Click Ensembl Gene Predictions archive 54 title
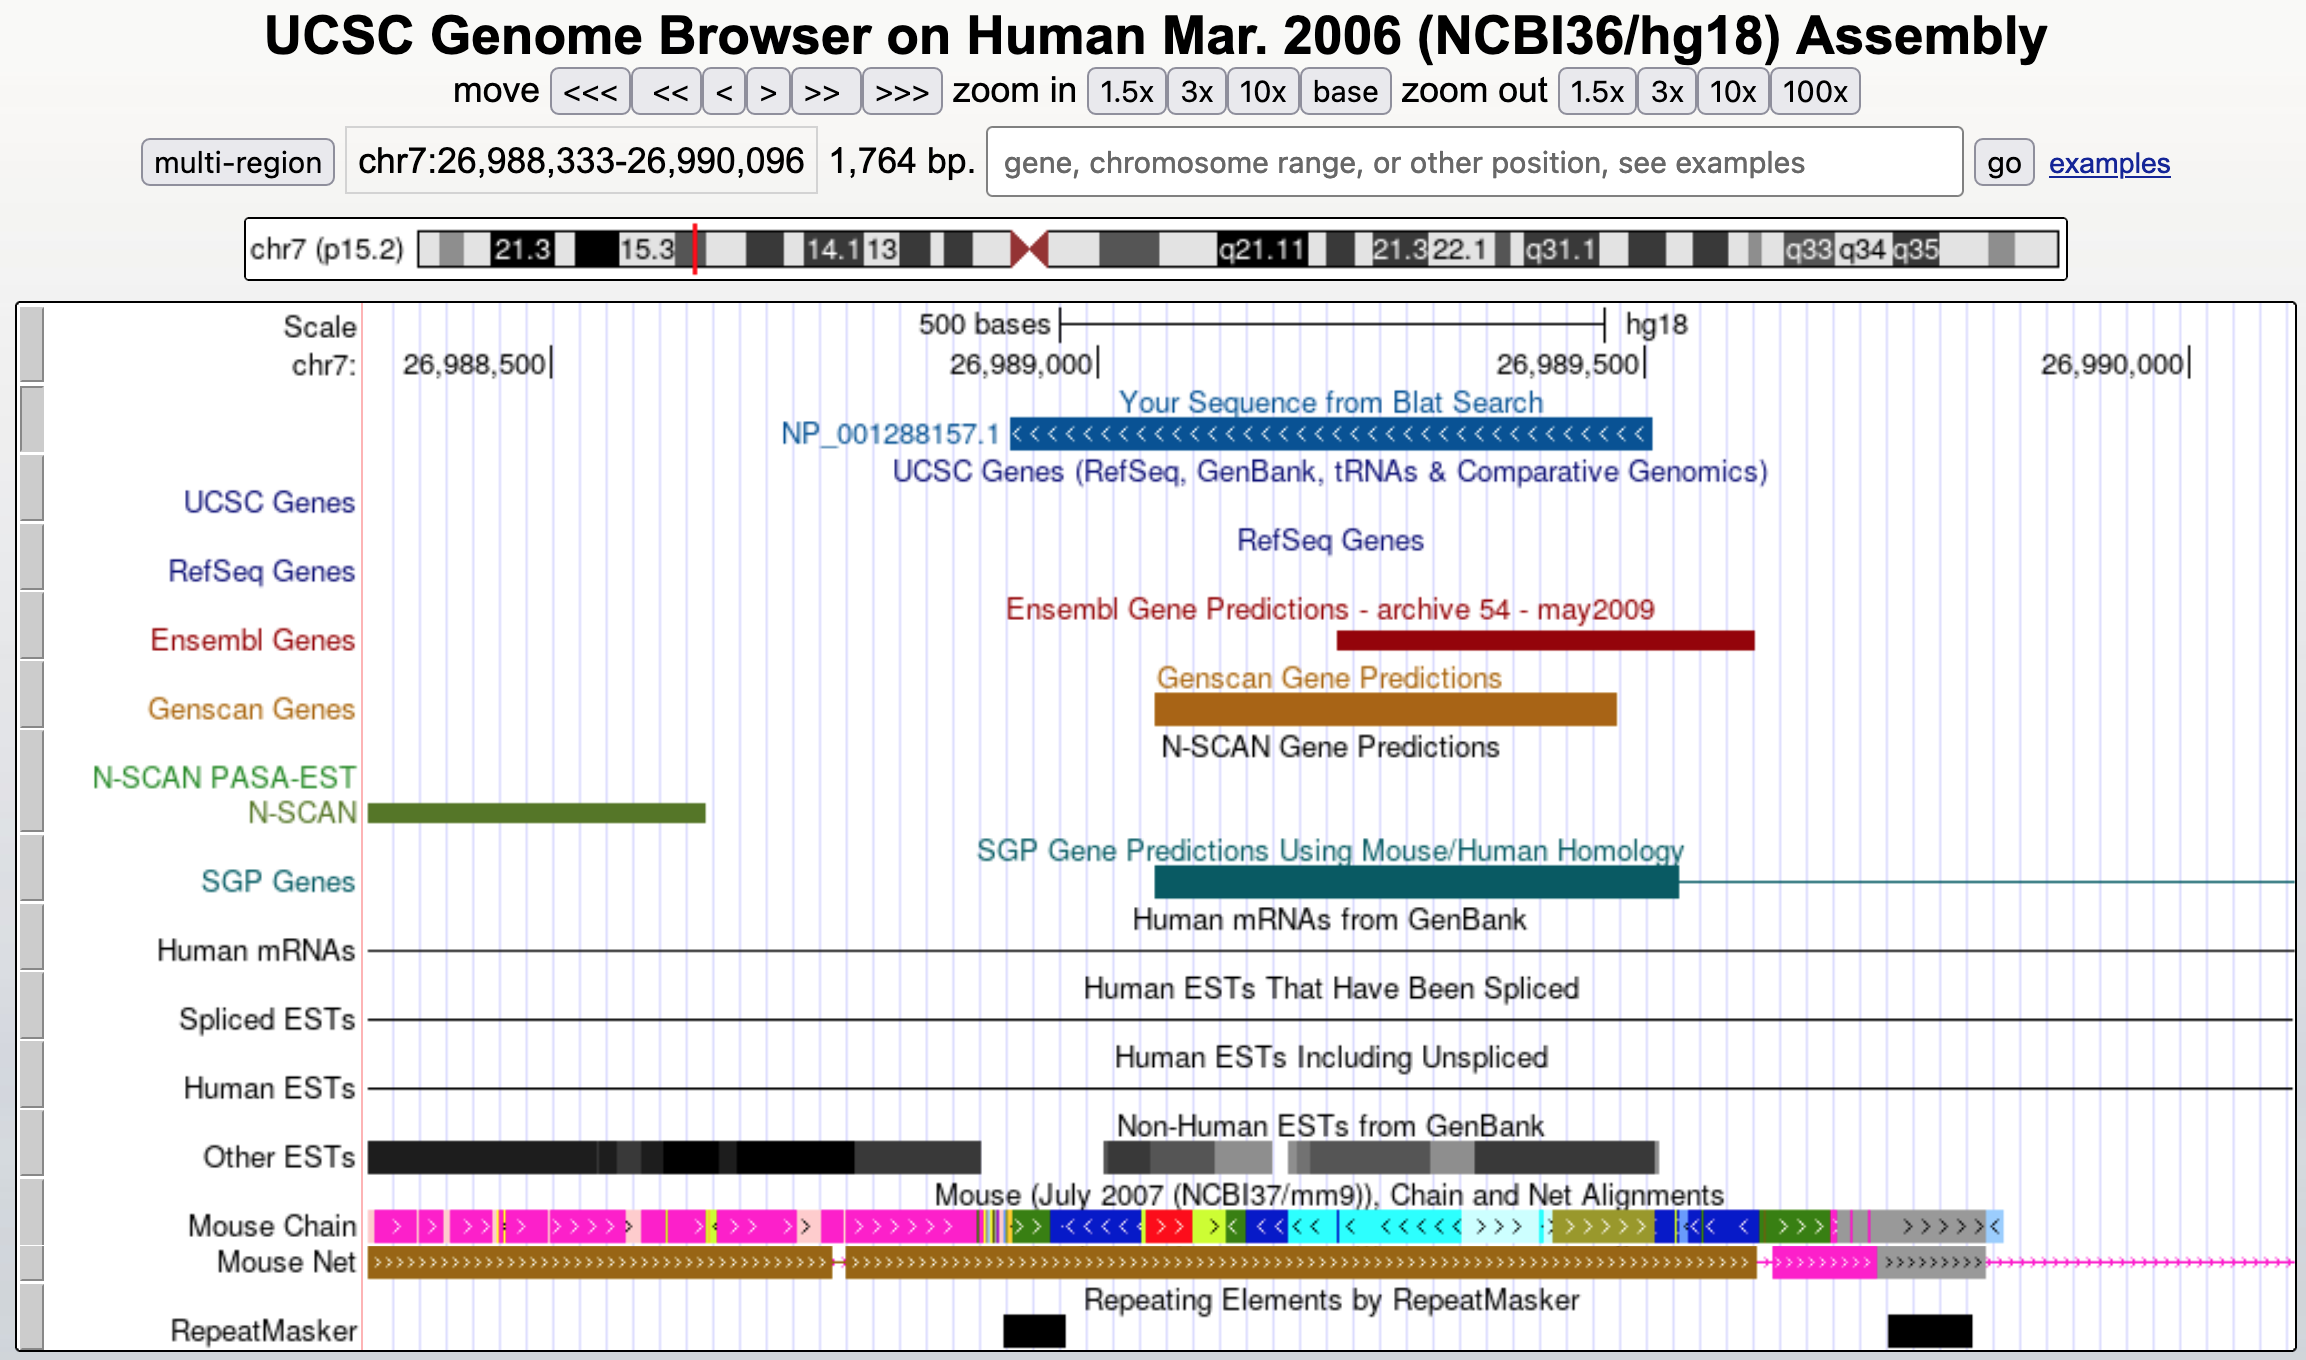2306x1360 pixels. 1330,609
